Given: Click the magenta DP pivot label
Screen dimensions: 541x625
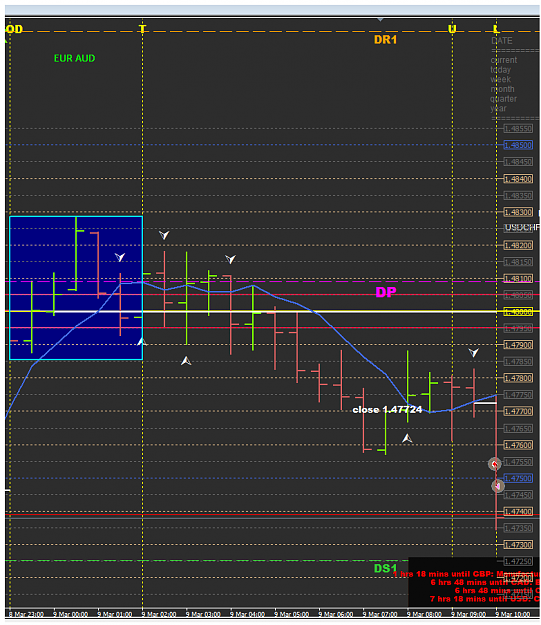Looking at the screenshot, I should [386, 292].
